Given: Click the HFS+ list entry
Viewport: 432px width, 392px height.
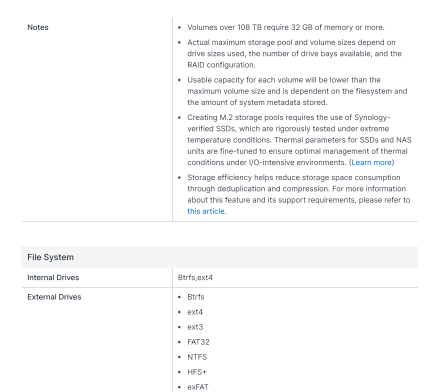Looking at the screenshot, I should (197, 372).
